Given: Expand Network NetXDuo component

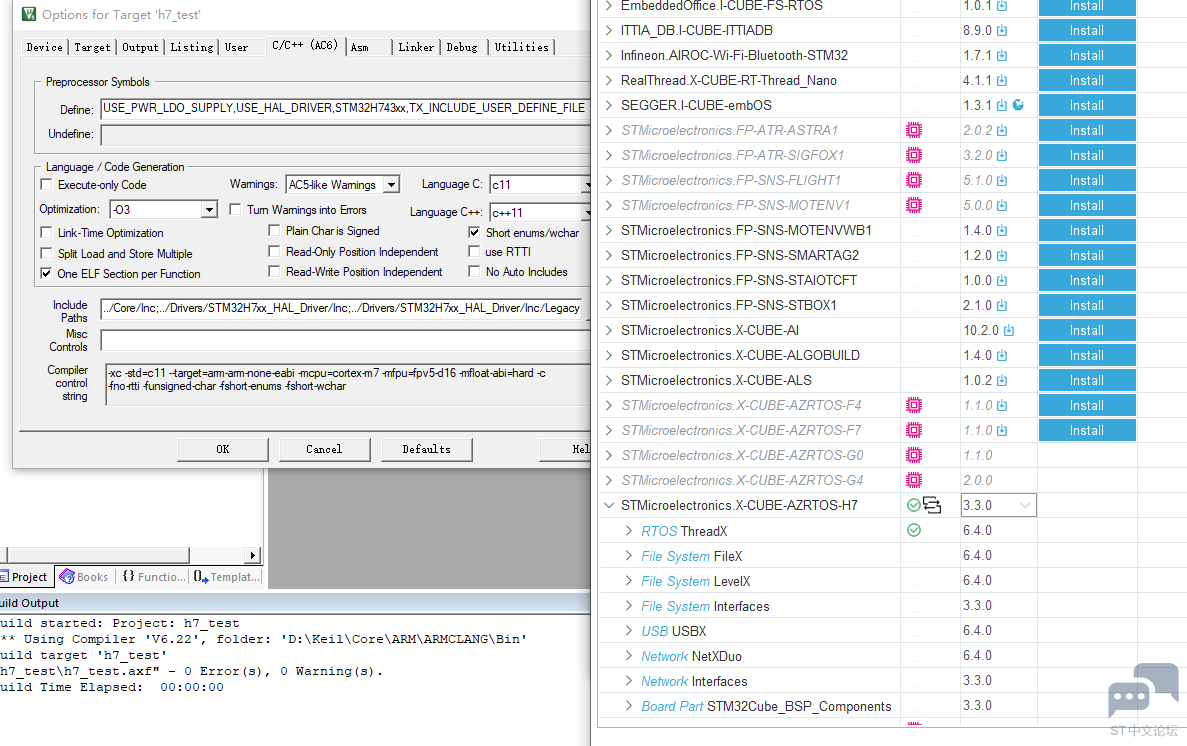Looking at the screenshot, I should (x=628, y=656).
